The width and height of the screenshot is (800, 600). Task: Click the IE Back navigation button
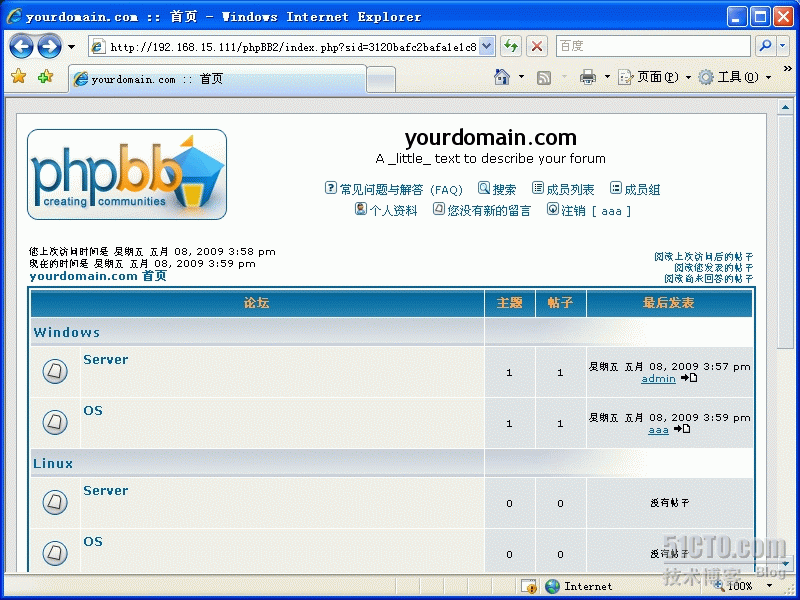[x=21, y=47]
